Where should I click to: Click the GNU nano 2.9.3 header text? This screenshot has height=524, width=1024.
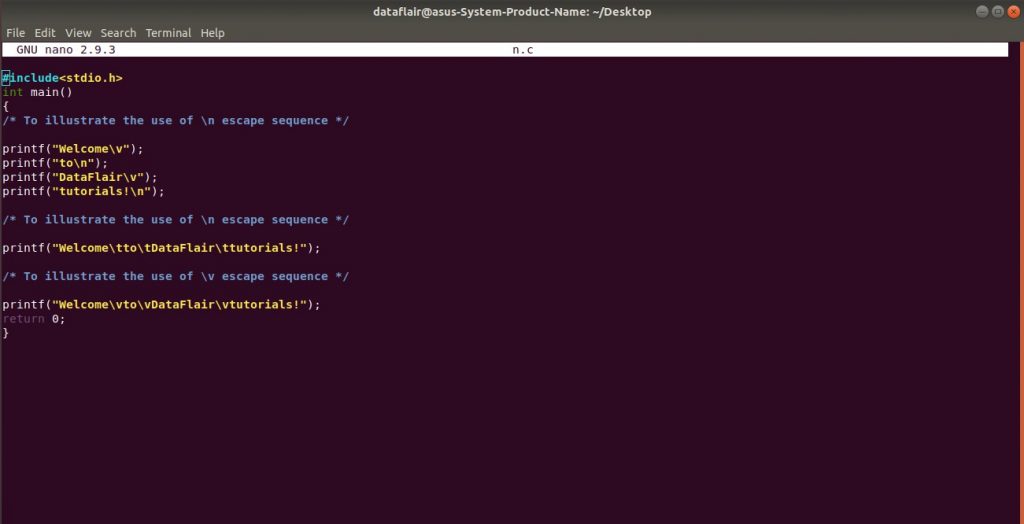pos(66,50)
